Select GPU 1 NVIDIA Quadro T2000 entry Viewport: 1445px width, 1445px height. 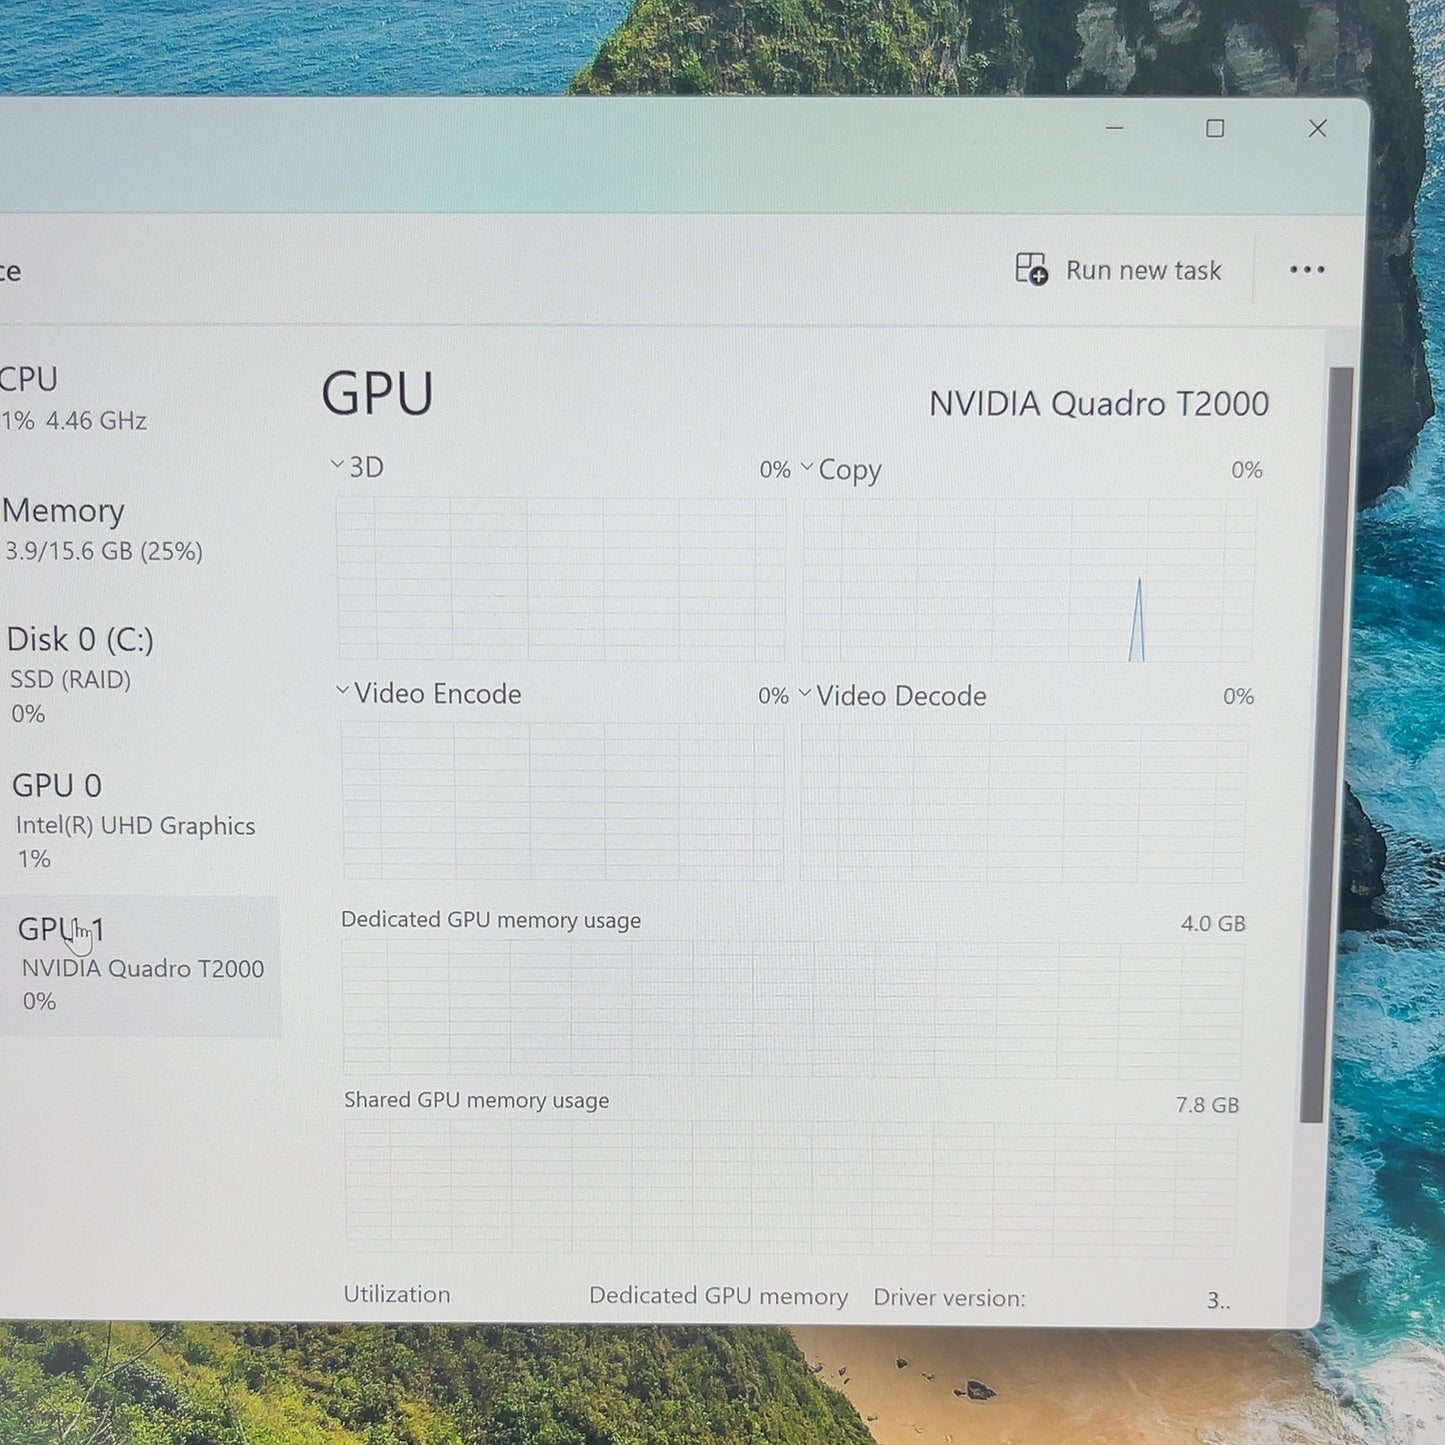click(x=140, y=964)
